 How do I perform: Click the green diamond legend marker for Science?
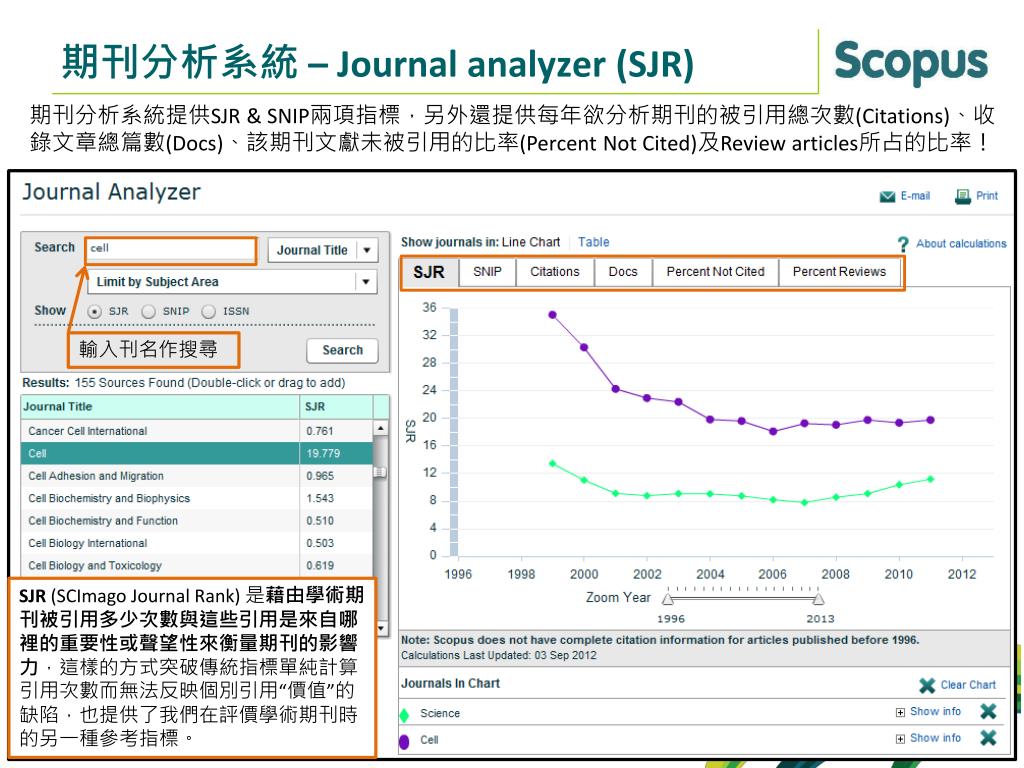pos(404,714)
